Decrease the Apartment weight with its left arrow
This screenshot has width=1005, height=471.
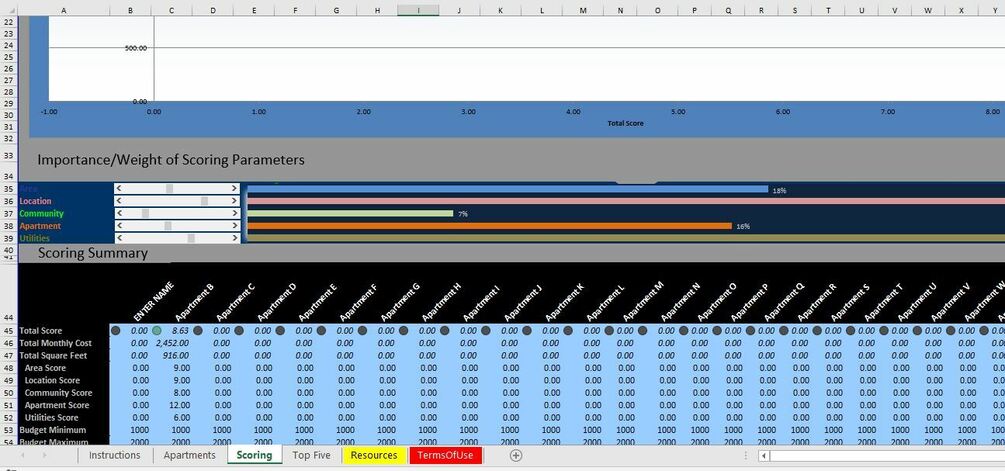click(119, 226)
